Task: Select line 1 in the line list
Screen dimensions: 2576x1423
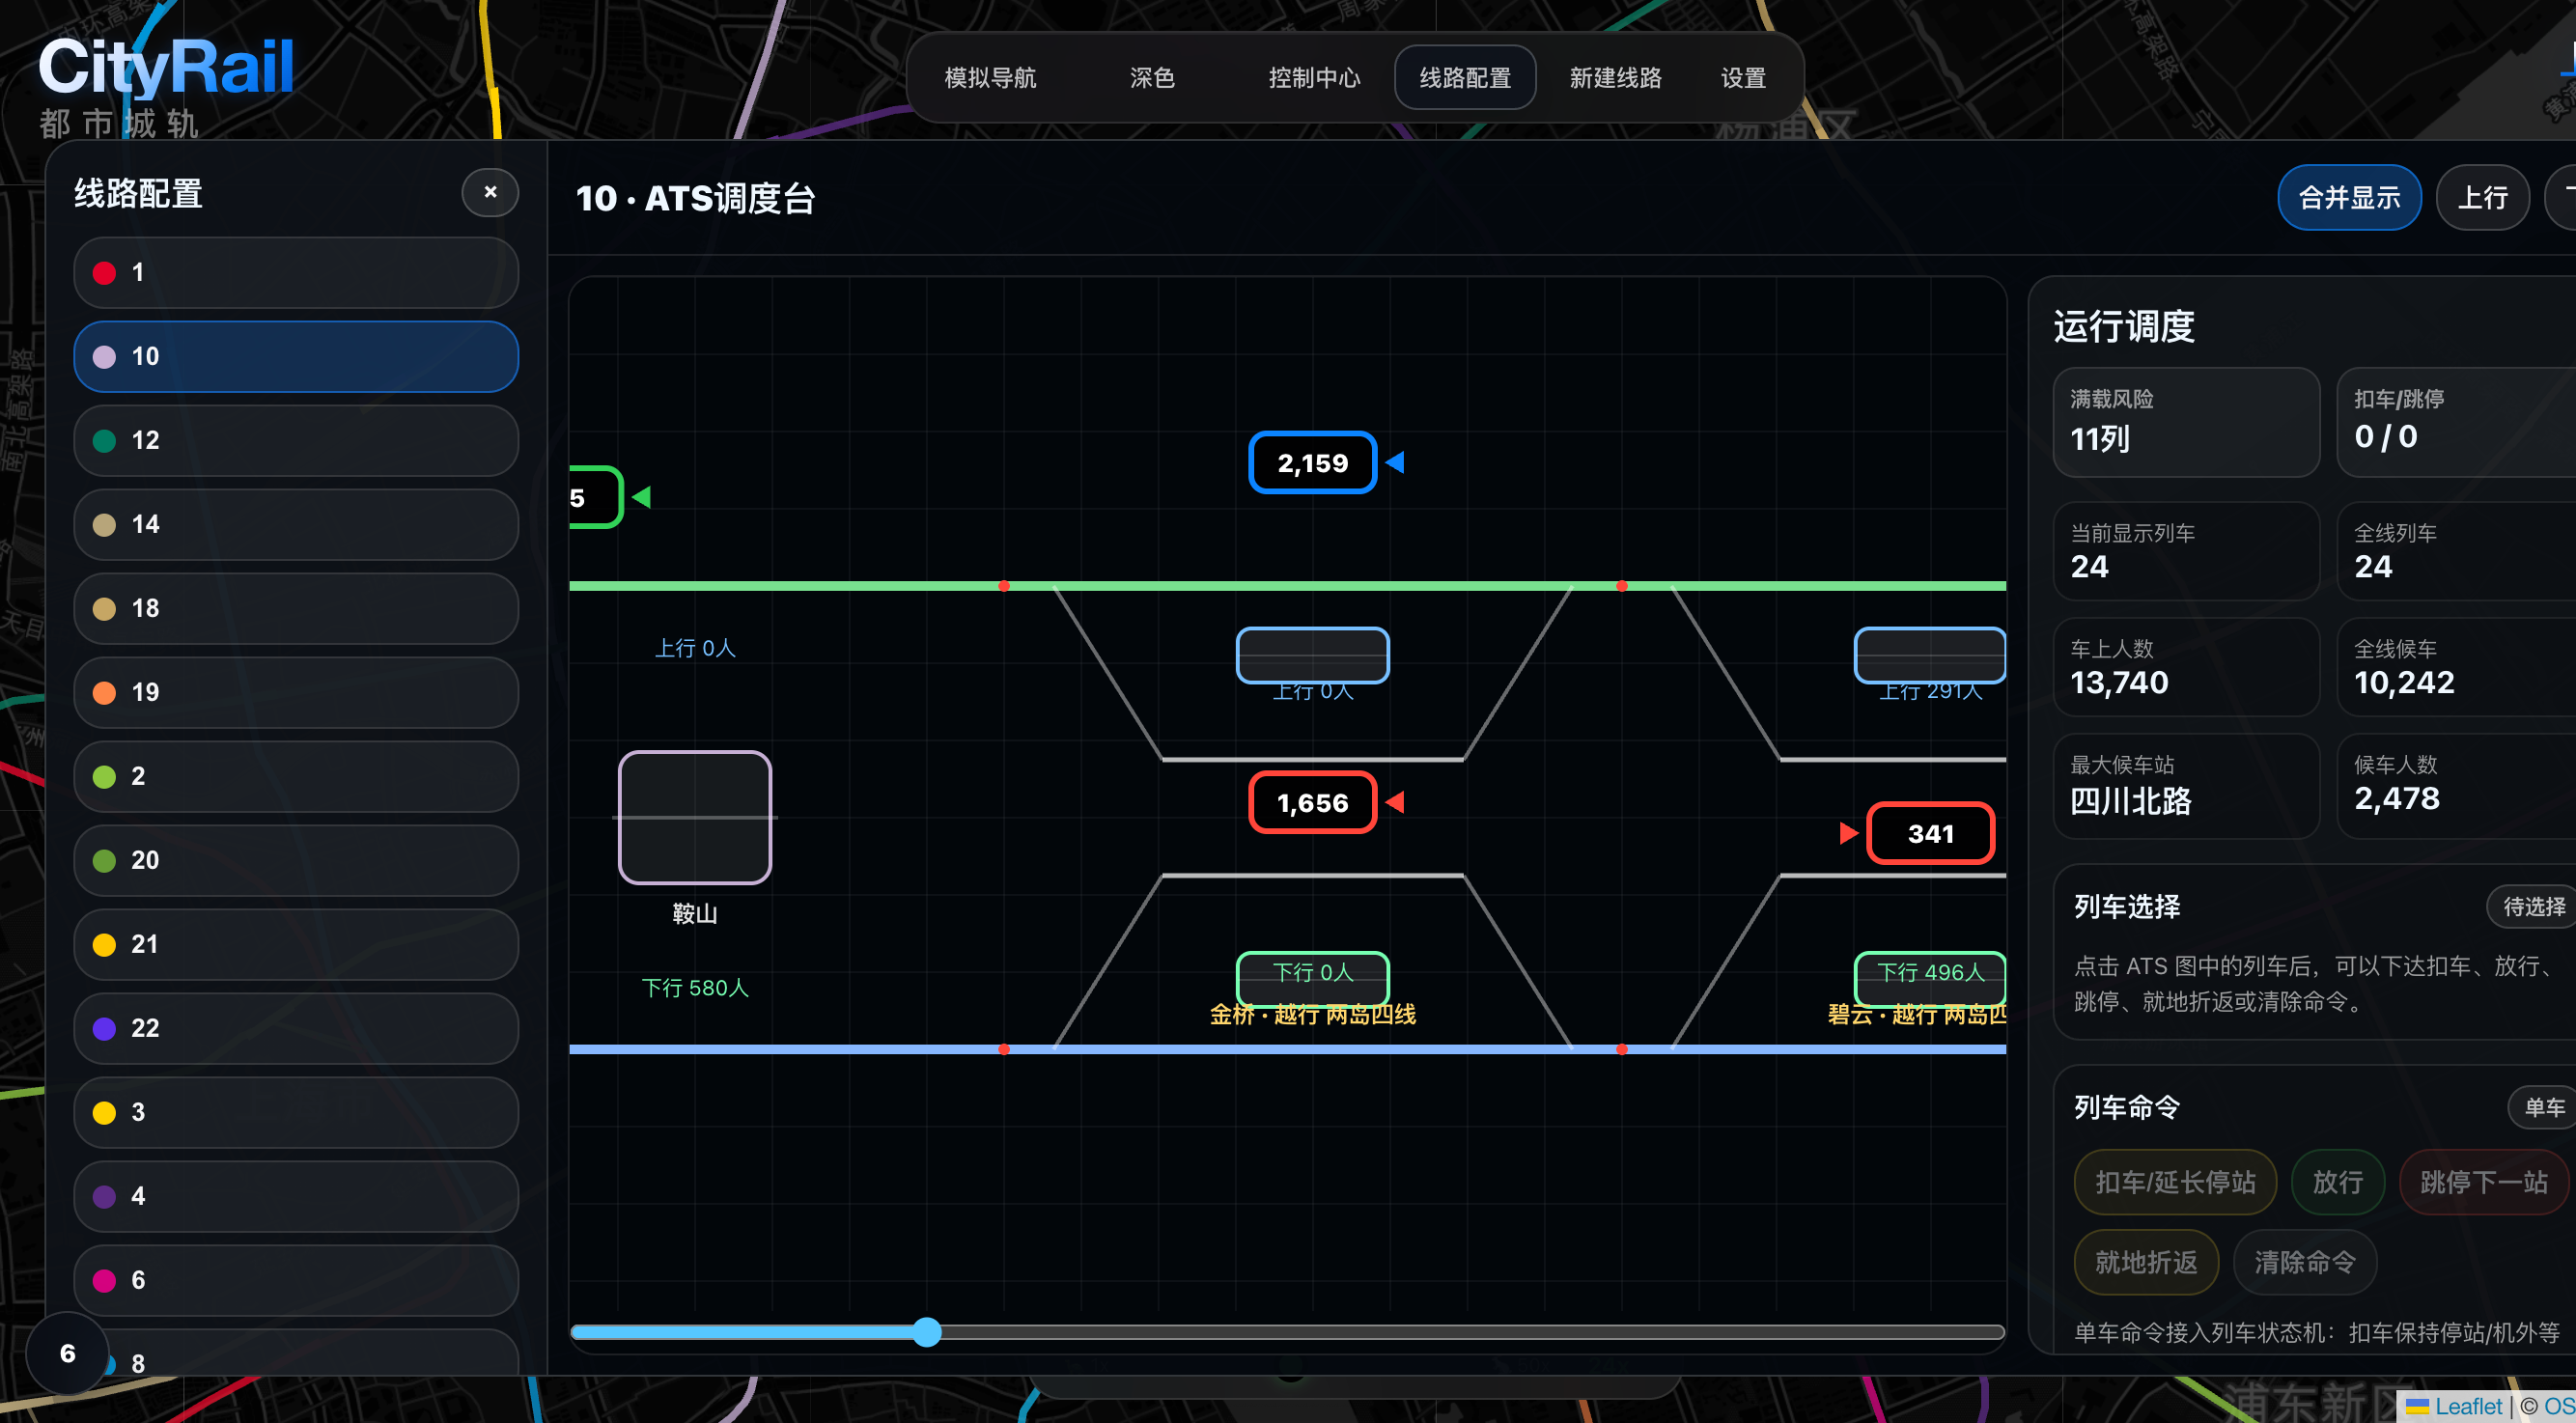Action: click(296, 272)
